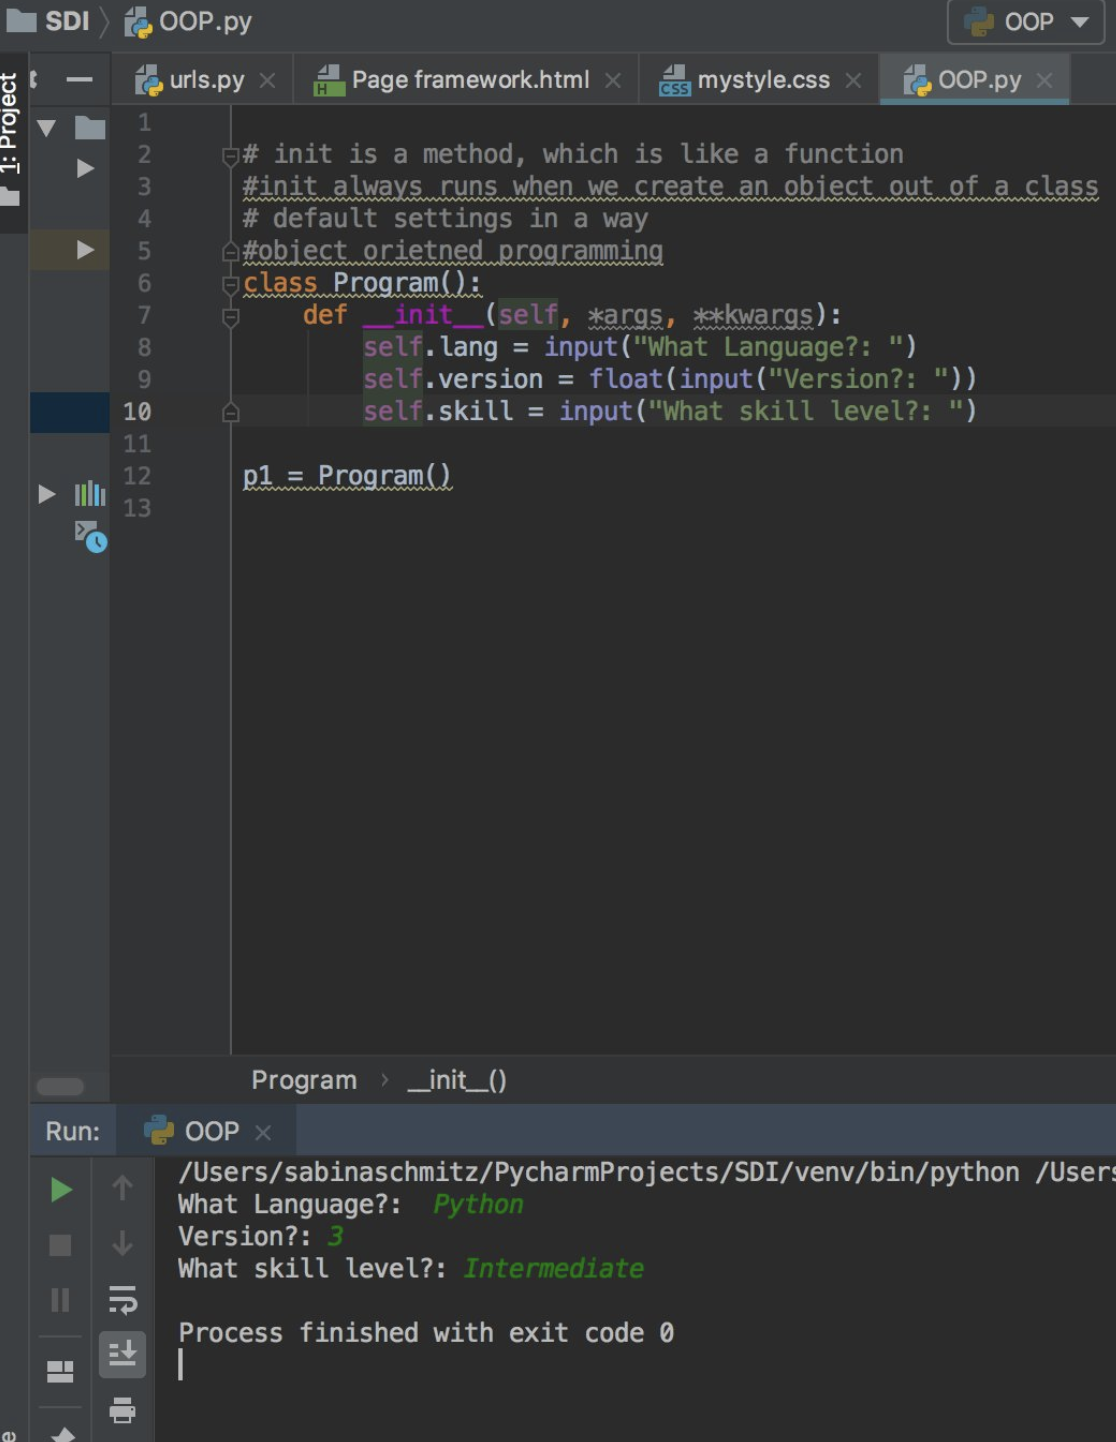Viewport: 1116px width, 1442px height.
Task: Click the SDI breadcrumb in navigation bar
Action: tap(67, 21)
